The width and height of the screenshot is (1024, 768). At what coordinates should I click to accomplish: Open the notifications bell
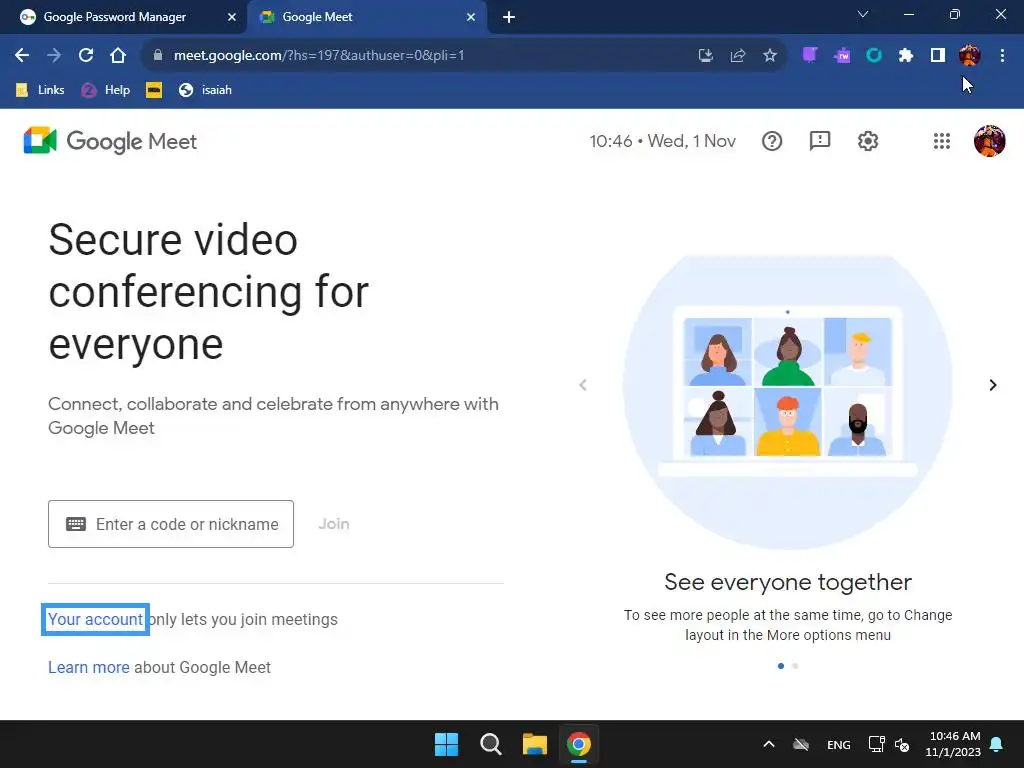tap(997, 744)
